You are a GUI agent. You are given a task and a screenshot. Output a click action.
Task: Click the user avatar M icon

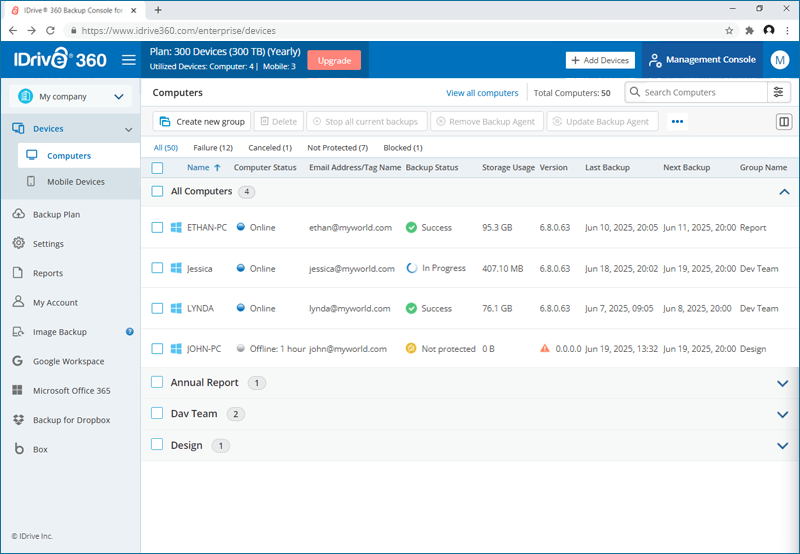tap(780, 60)
